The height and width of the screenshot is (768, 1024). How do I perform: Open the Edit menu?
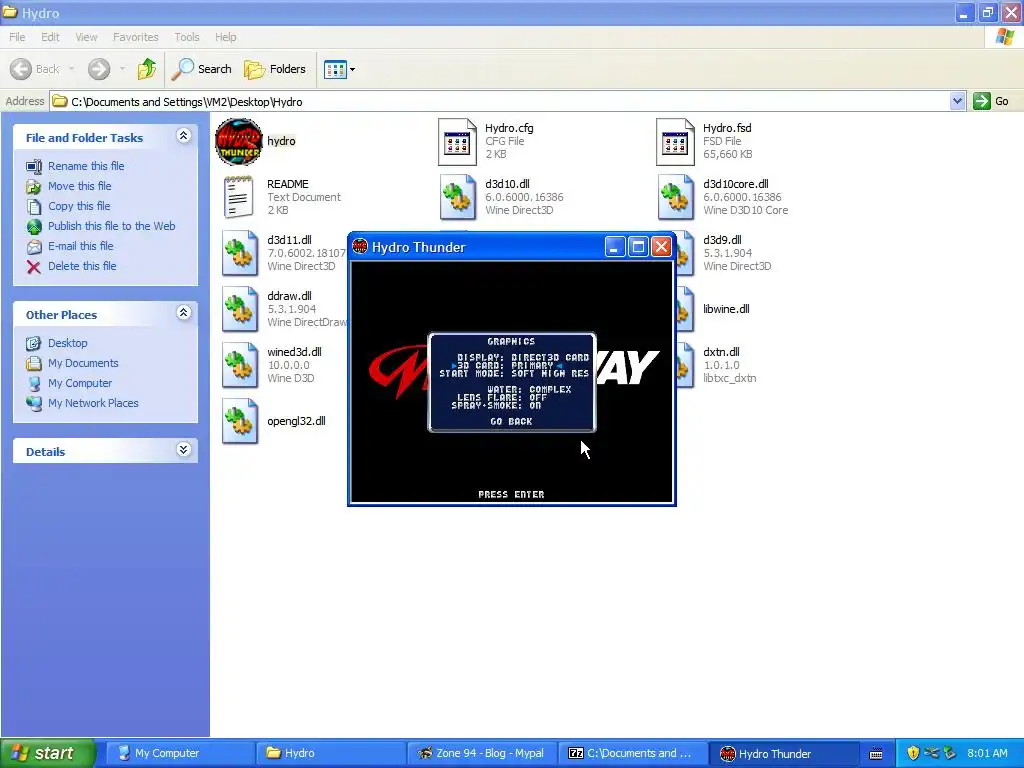pyautogui.click(x=50, y=37)
